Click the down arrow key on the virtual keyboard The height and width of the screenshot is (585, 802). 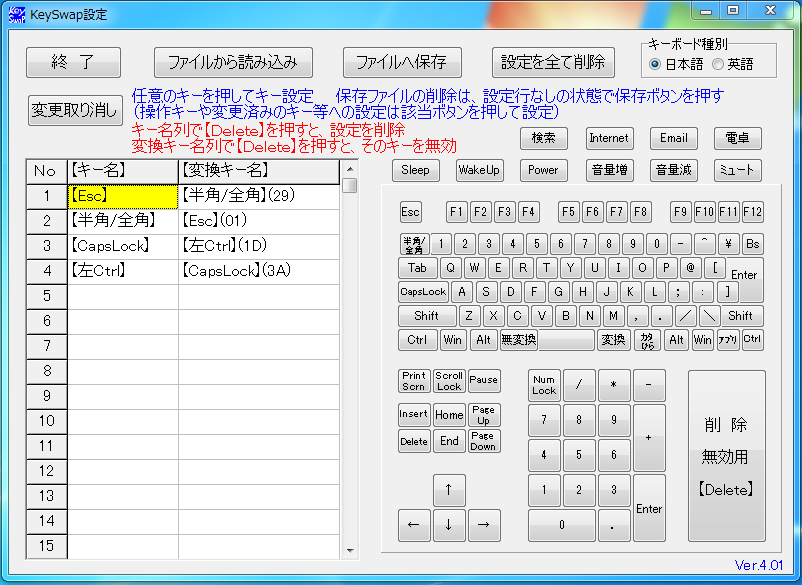[x=449, y=525]
